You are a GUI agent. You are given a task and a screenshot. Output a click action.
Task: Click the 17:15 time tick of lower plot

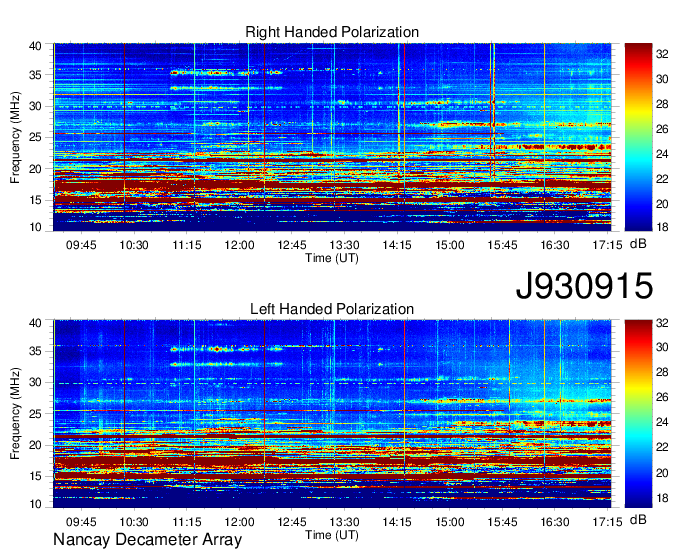608,522
